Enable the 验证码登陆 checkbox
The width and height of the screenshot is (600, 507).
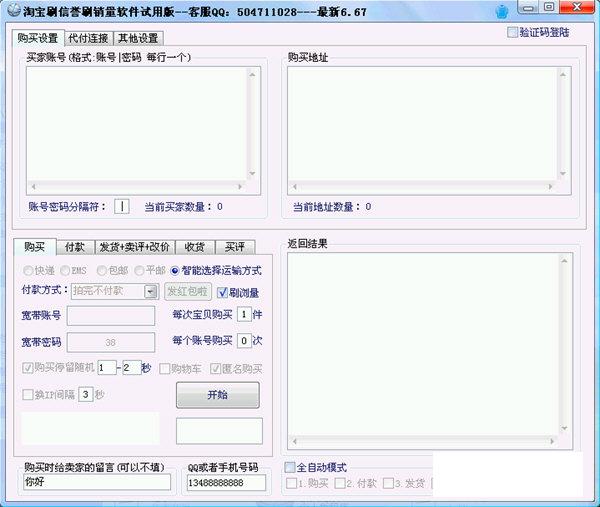pos(512,32)
